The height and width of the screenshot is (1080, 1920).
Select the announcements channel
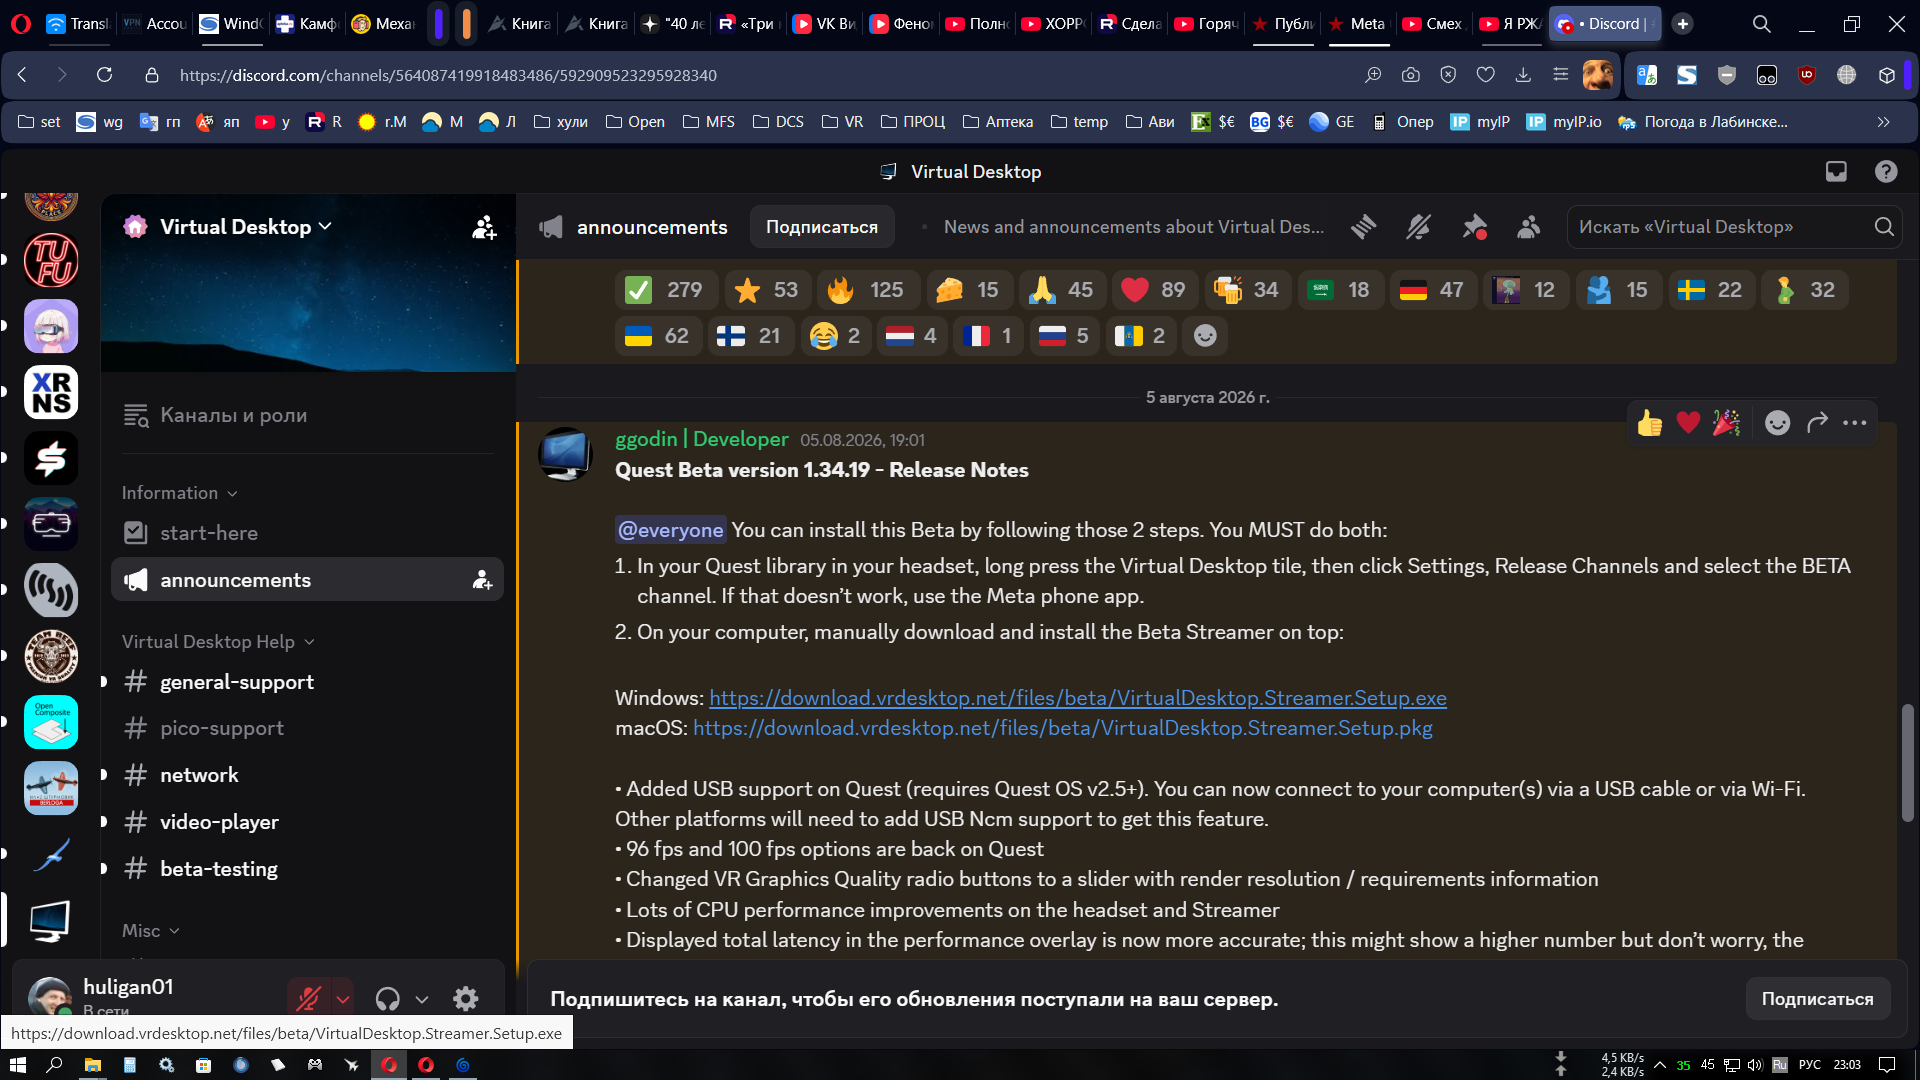[x=307, y=580]
